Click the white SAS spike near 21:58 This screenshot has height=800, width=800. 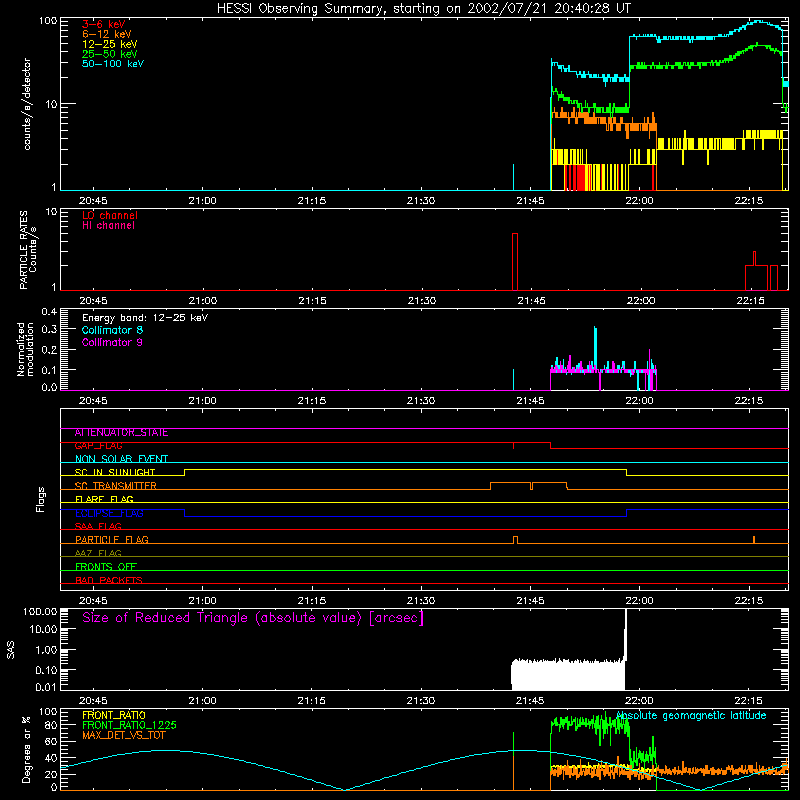point(626,635)
